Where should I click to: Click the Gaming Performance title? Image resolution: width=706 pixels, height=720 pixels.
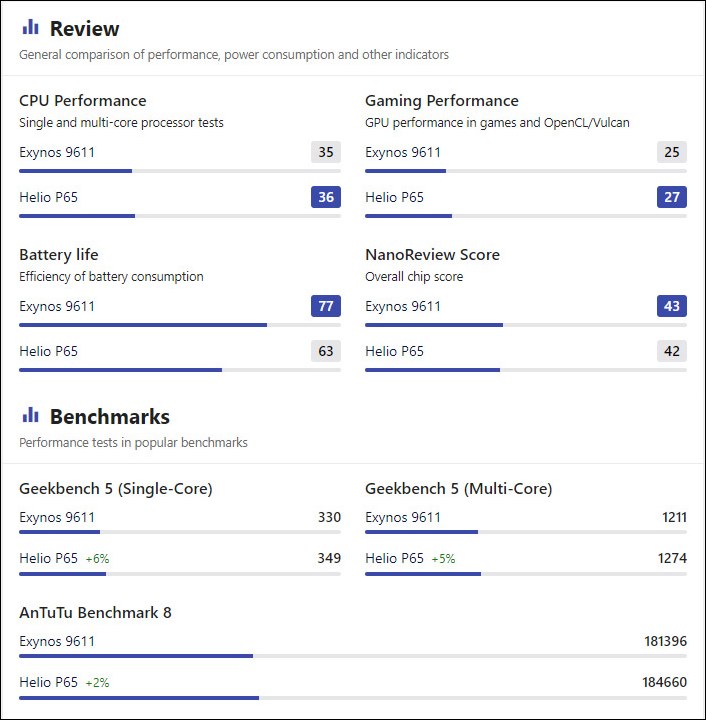click(442, 100)
